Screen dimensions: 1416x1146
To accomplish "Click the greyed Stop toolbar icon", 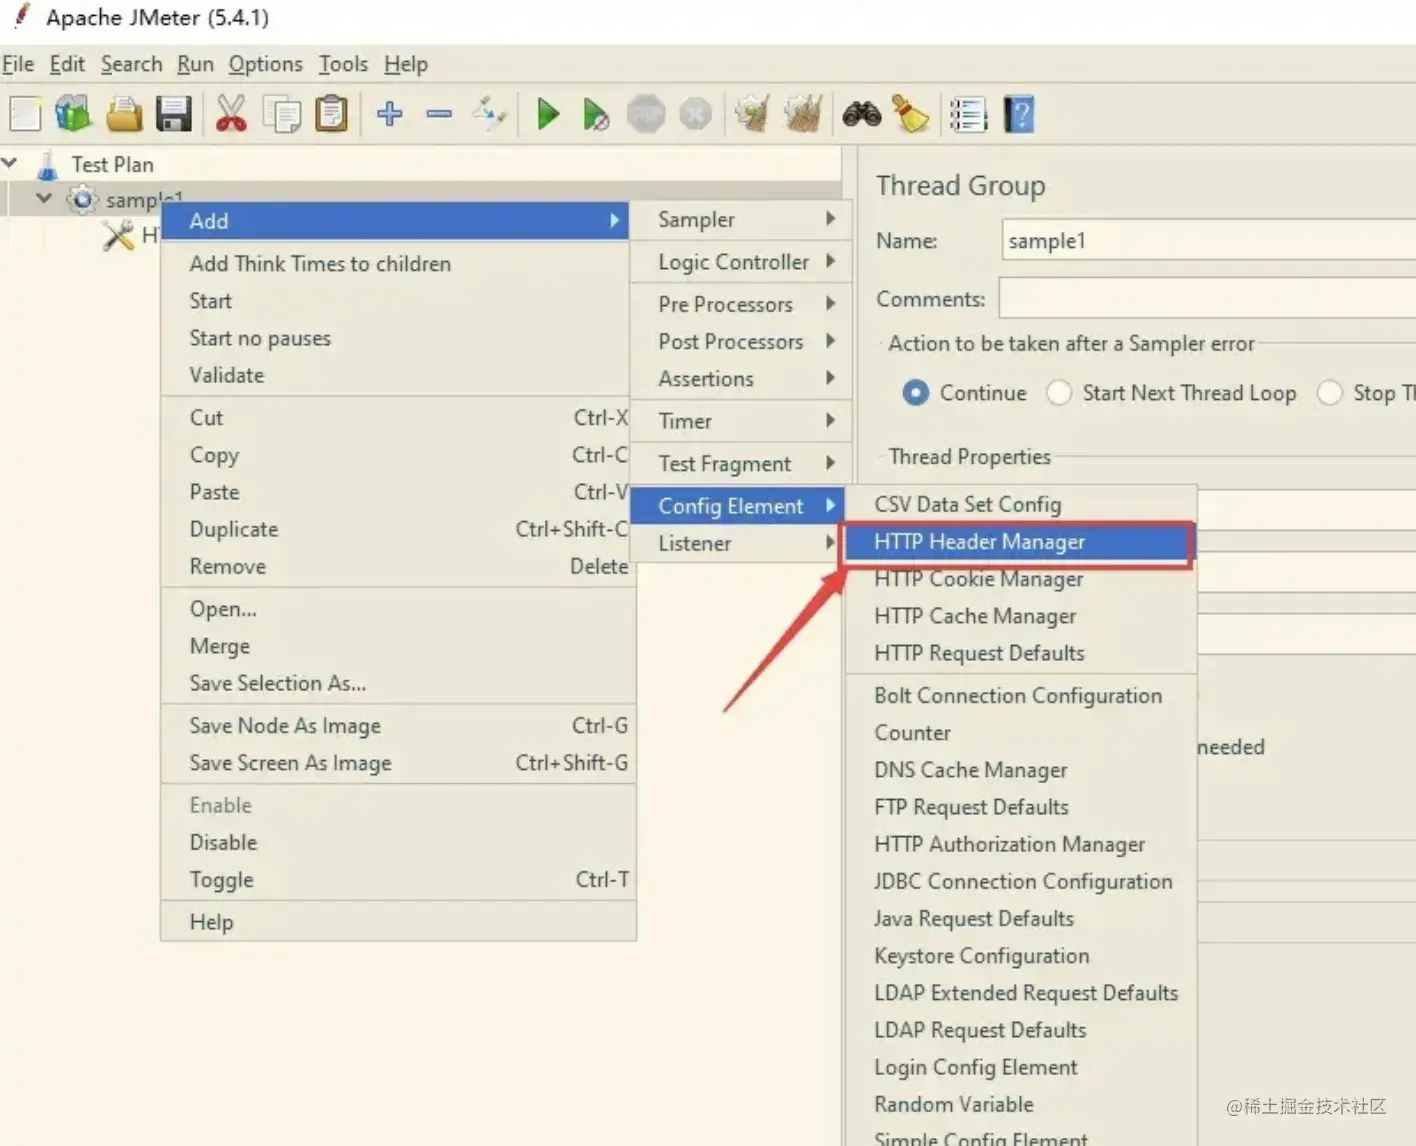I will coord(646,114).
